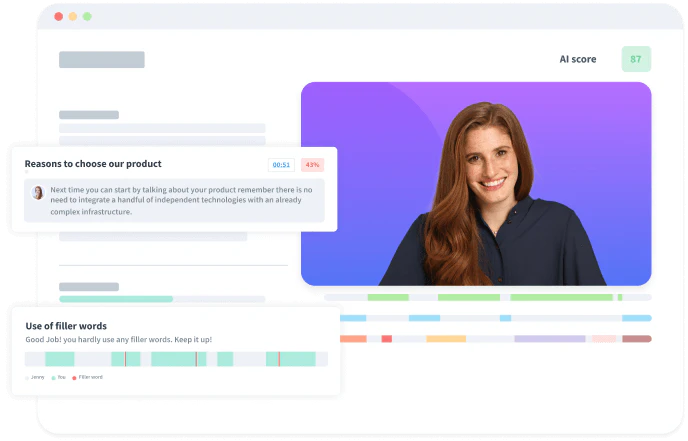Select the 00:51 timestamp badge
This screenshot has height=441, width=688.
pyautogui.click(x=281, y=165)
